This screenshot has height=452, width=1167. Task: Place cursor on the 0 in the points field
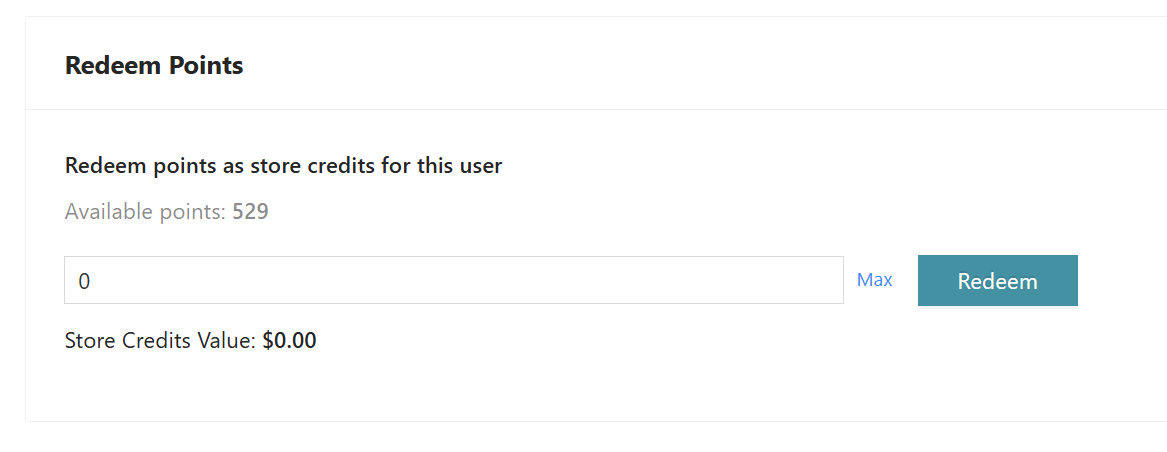click(84, 281)
